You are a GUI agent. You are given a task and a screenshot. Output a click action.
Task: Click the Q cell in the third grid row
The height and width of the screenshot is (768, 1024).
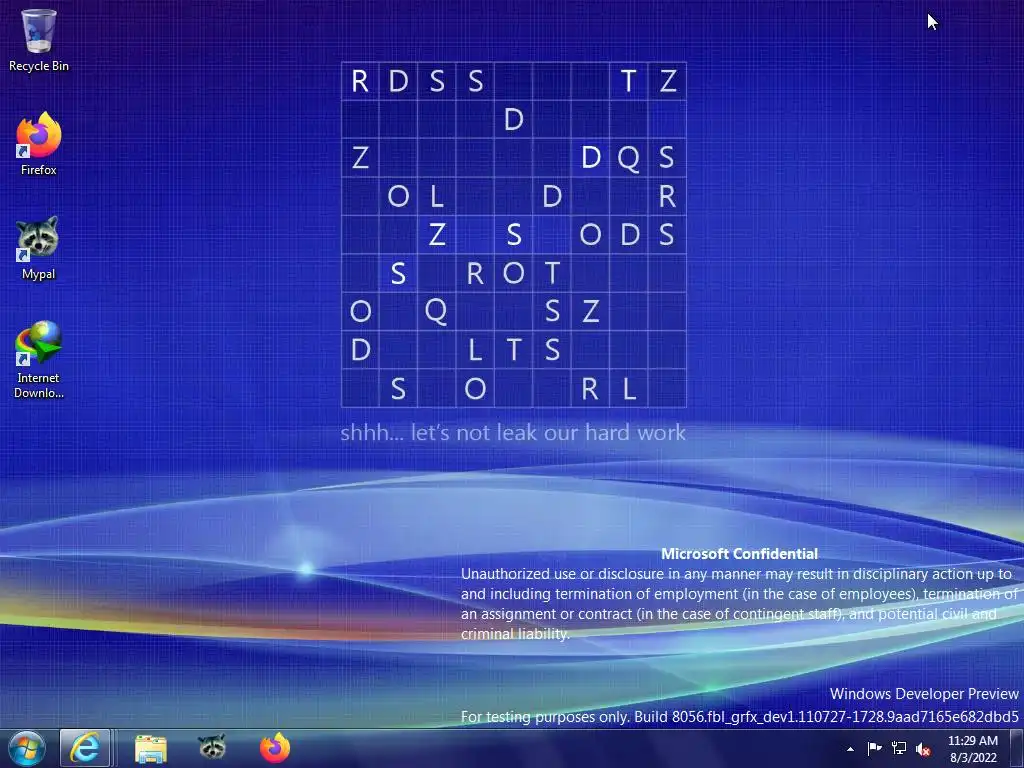(x=629, y=157)
